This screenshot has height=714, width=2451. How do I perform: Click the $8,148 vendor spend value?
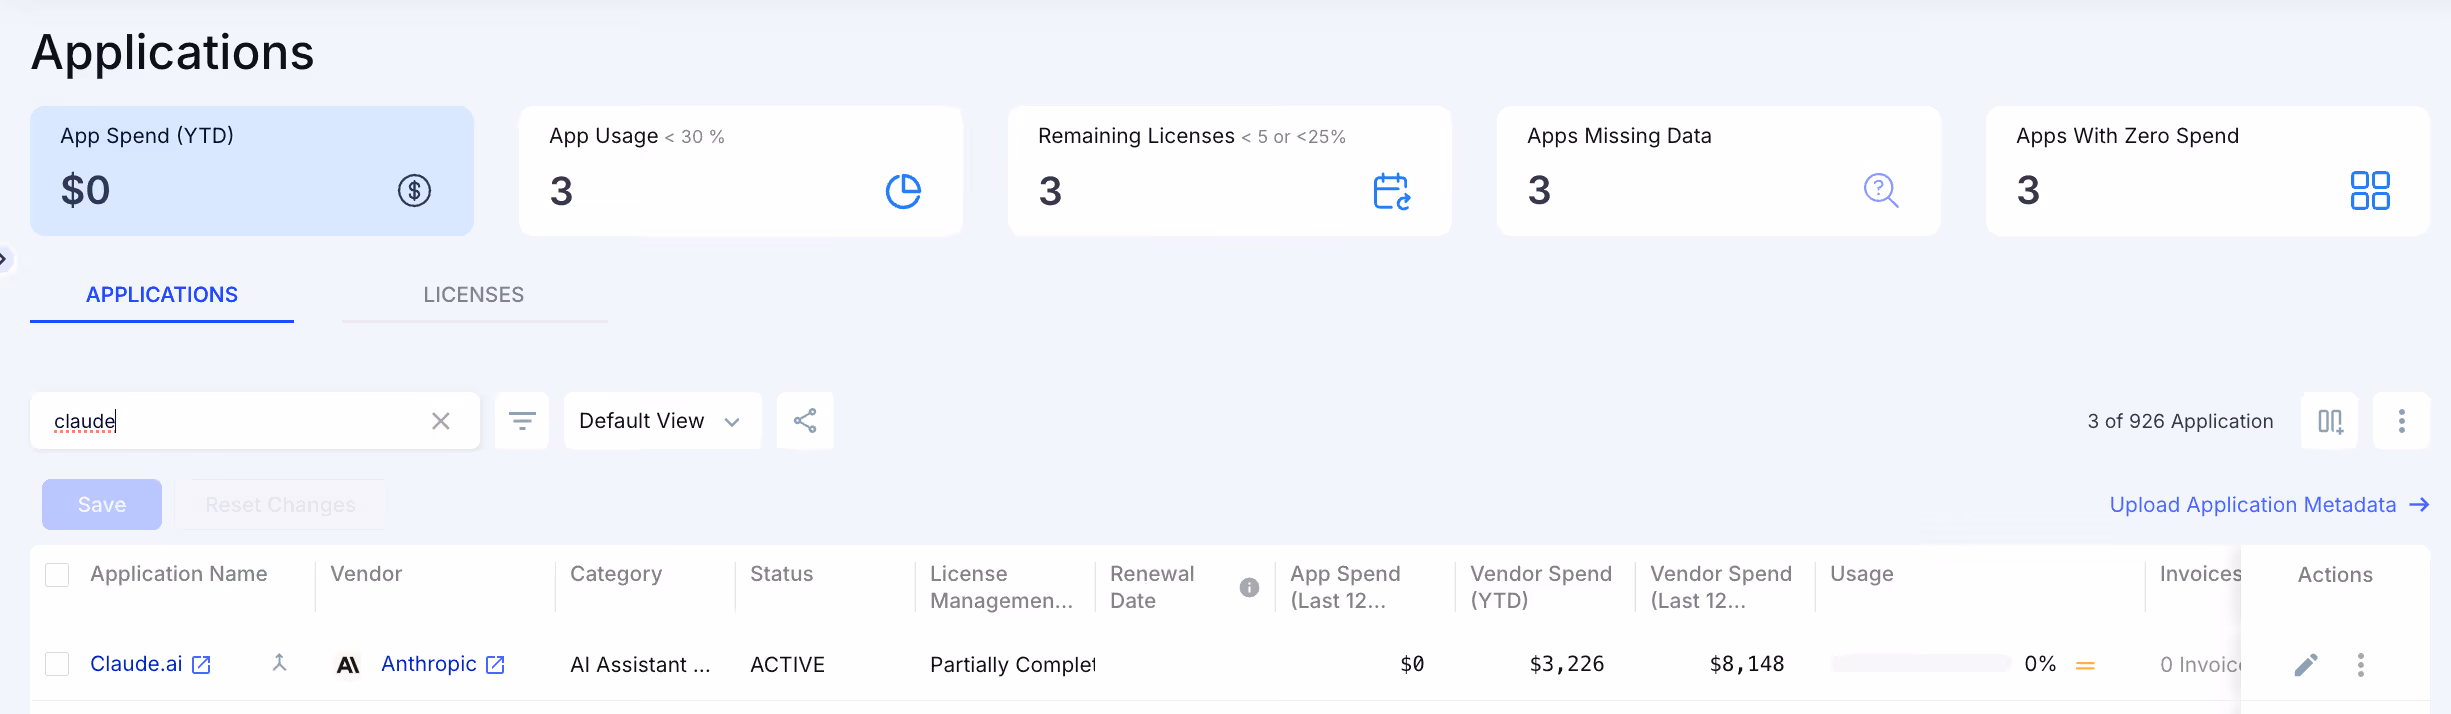coord(1747,665)
